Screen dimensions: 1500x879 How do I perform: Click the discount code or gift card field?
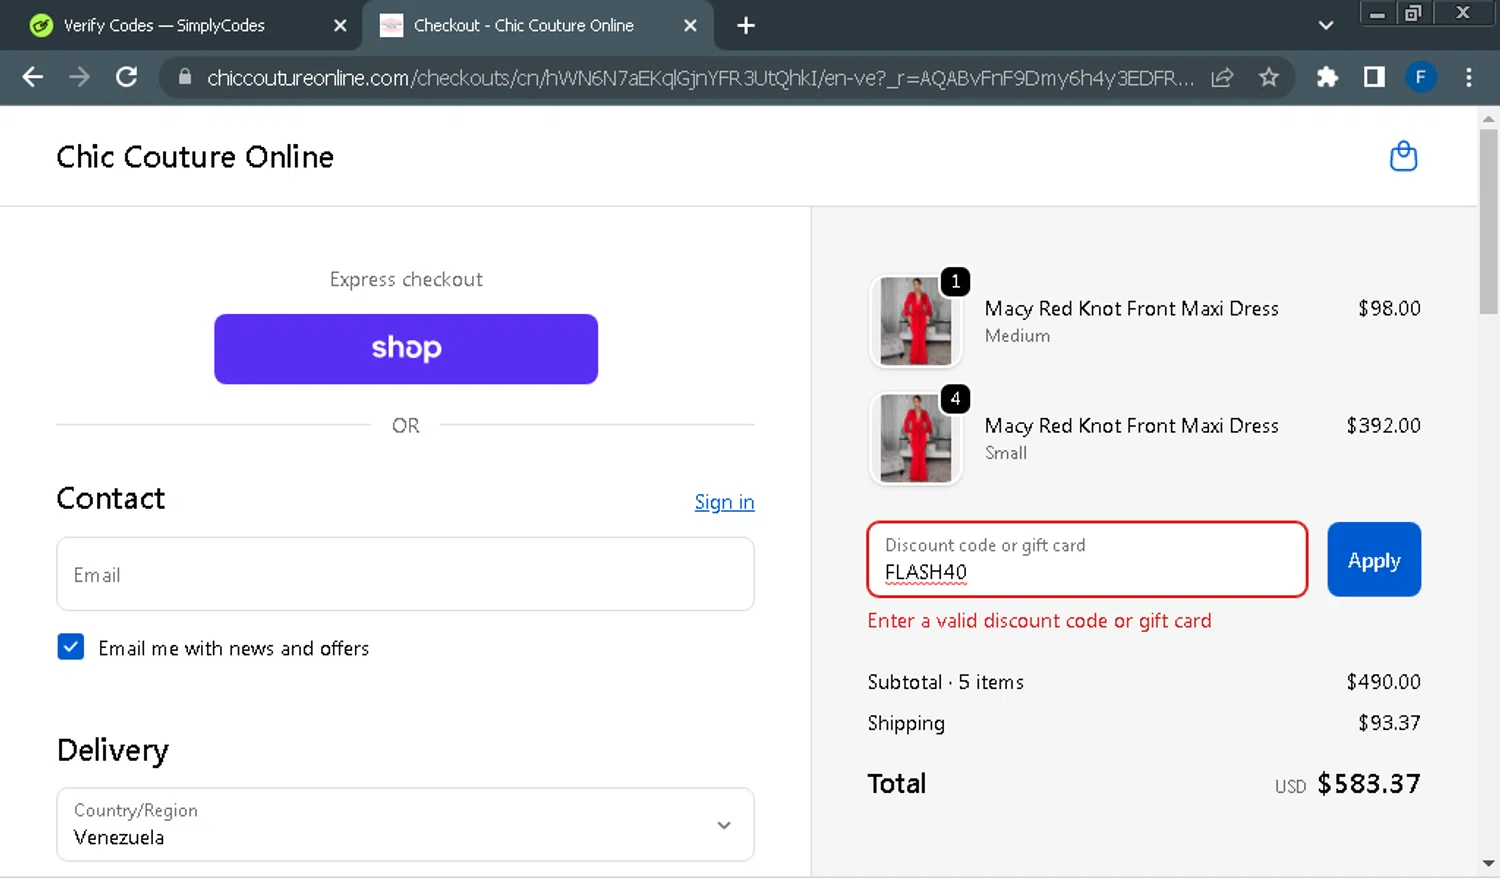[1087, 559]
